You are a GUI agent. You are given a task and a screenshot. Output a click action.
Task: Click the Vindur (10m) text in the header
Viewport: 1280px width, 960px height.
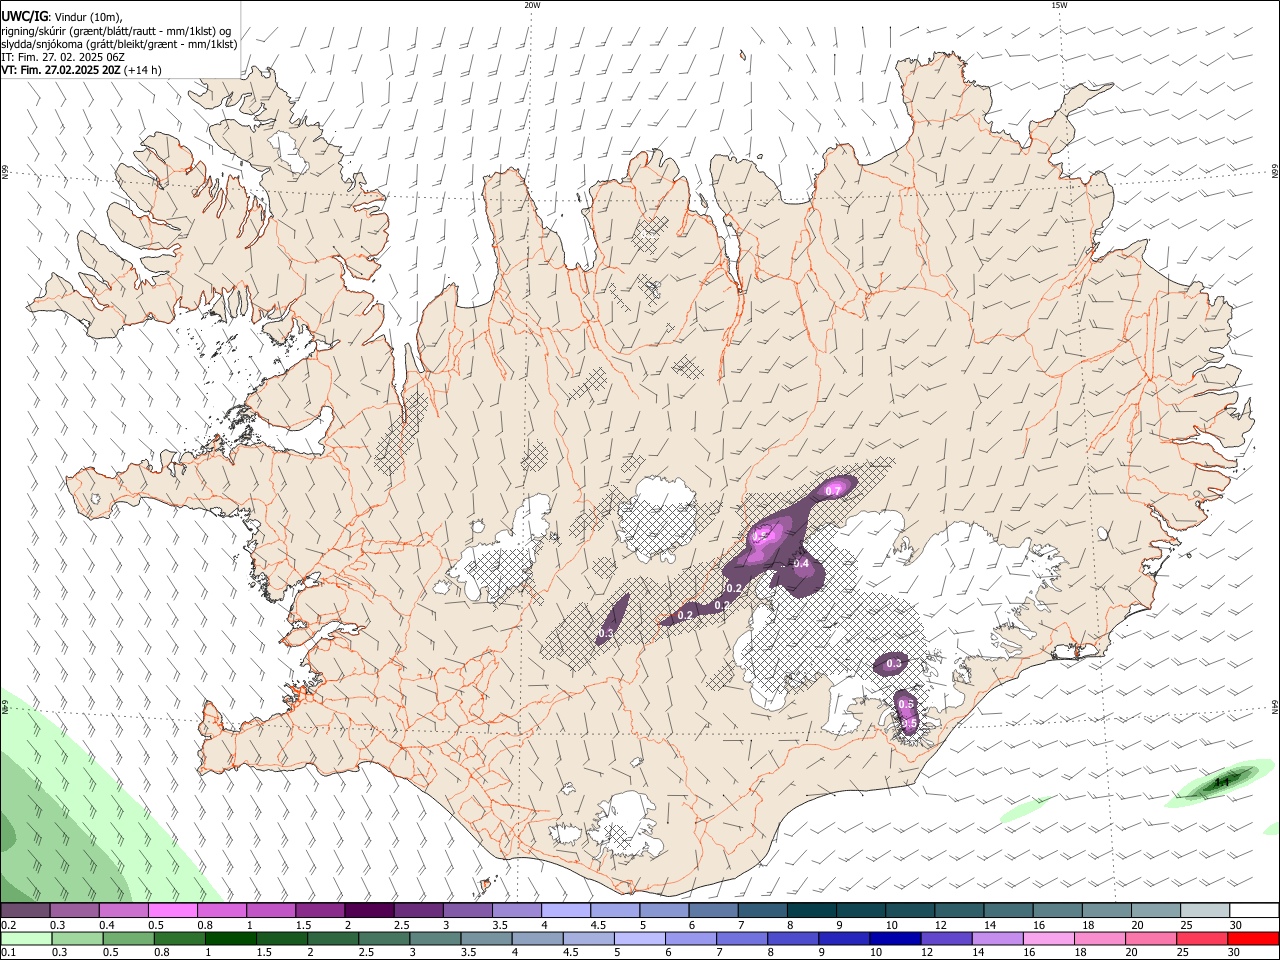[x=88, y=17]
